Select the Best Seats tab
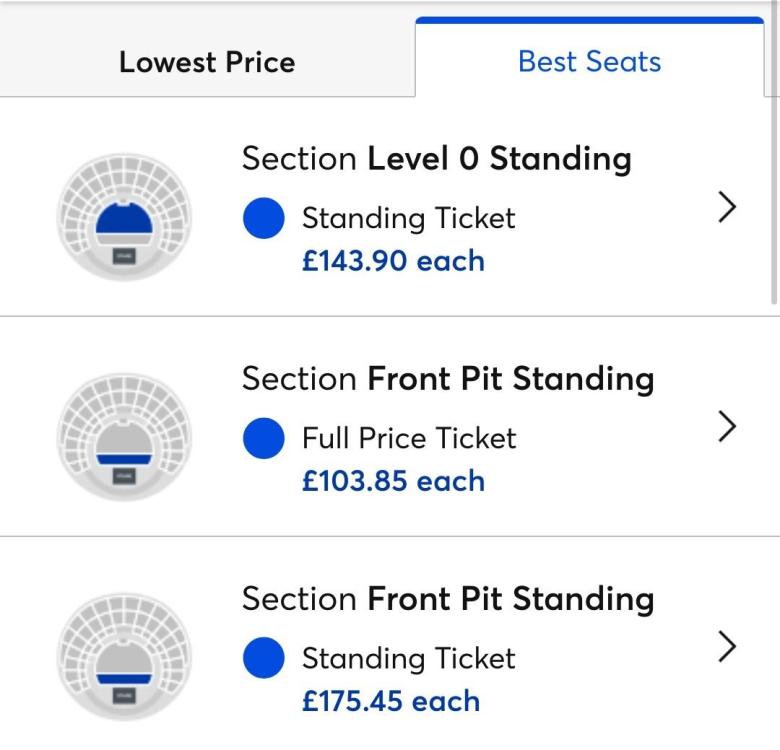780x750 pixels. (589, 62)
